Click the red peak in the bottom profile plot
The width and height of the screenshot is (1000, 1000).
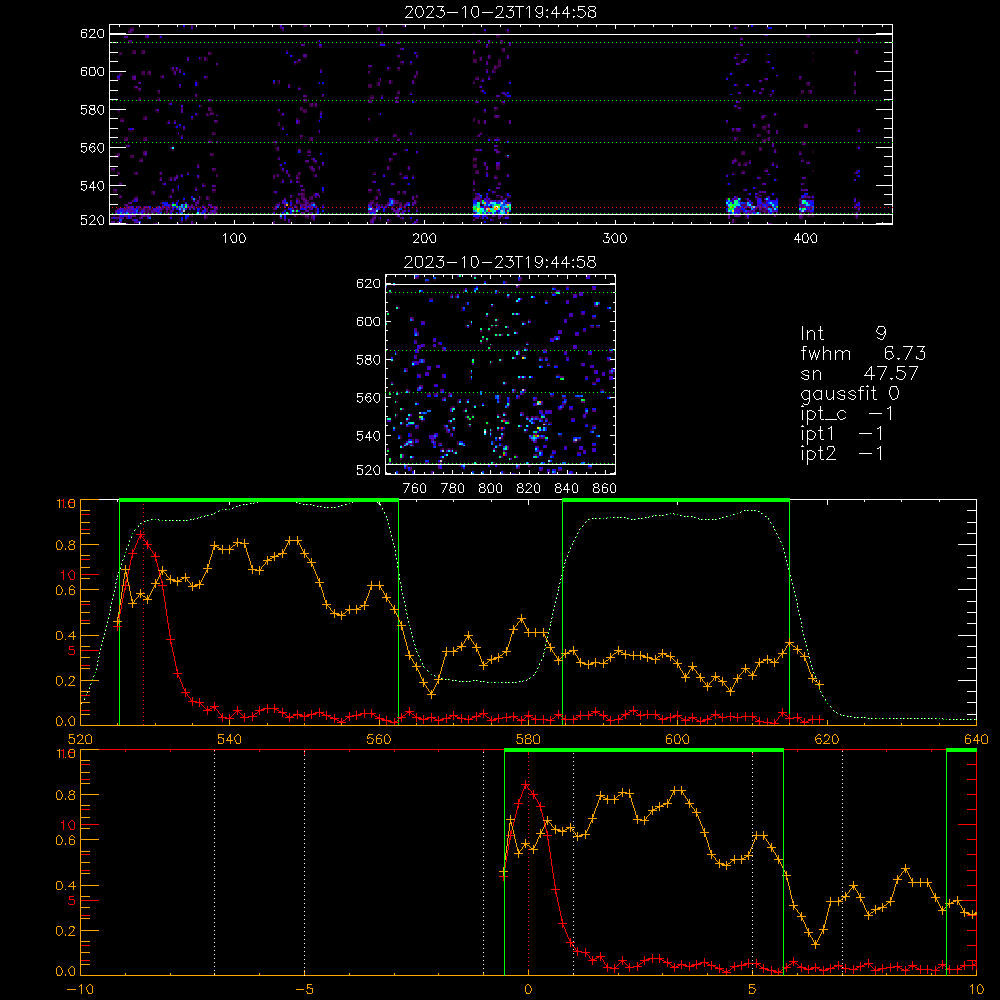pos(526,784)
